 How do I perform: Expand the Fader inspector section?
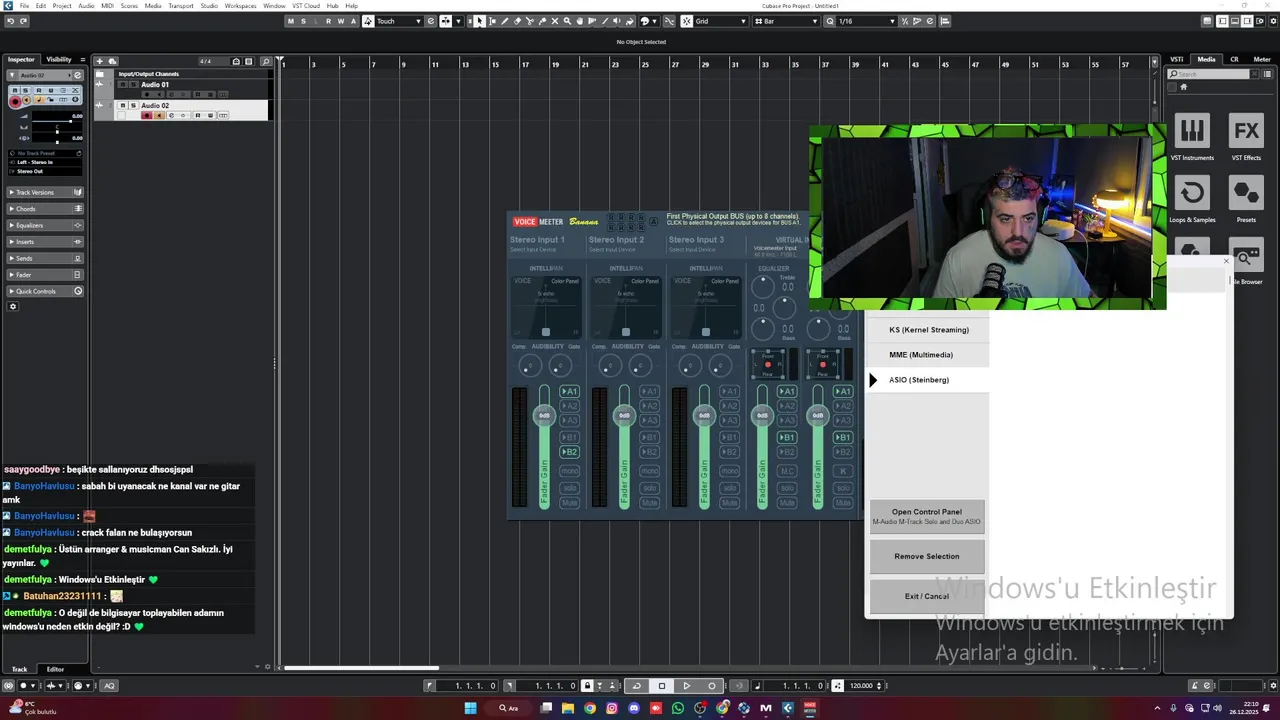(x=46, y=275)
